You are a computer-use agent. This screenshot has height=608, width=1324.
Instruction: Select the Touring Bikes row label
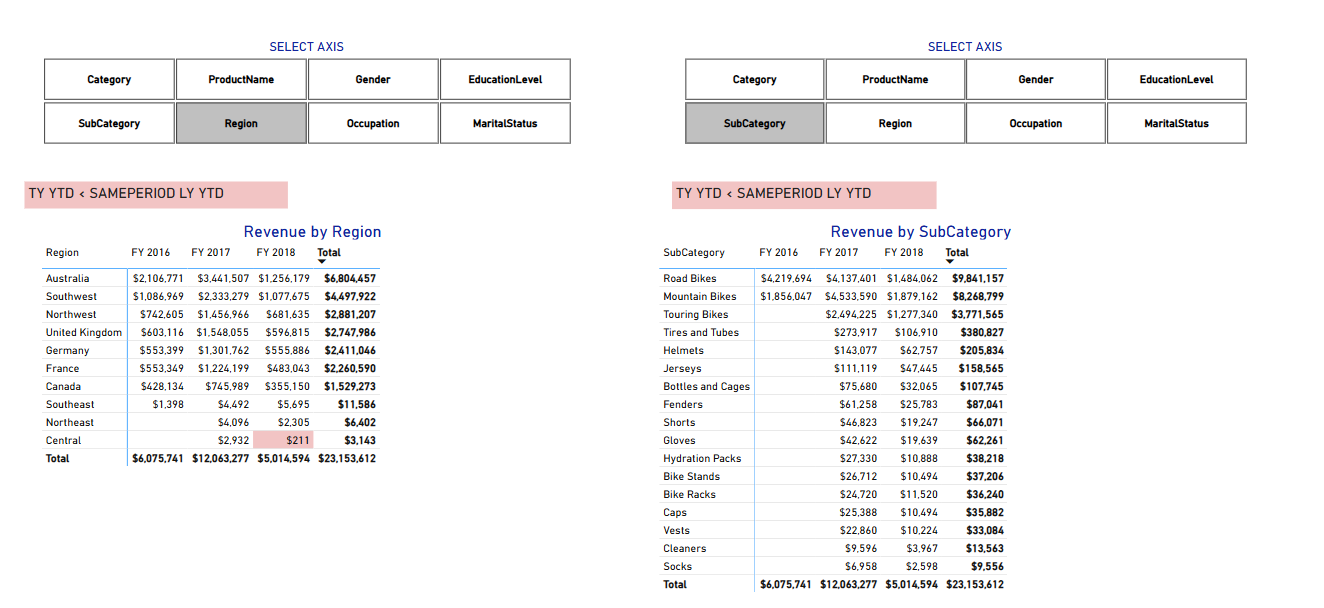tap(696, 314)
